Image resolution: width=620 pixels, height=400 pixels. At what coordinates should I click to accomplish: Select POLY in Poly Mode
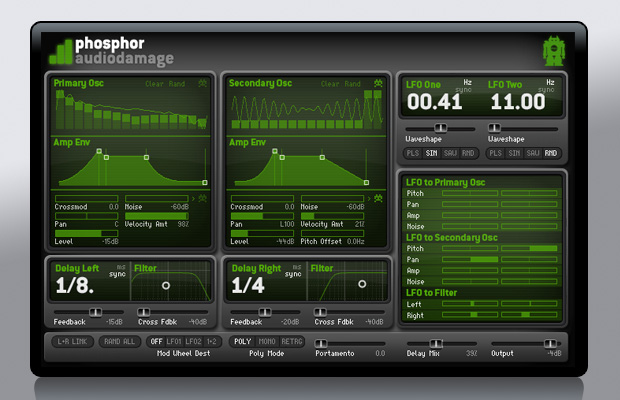tap(242, 342)
